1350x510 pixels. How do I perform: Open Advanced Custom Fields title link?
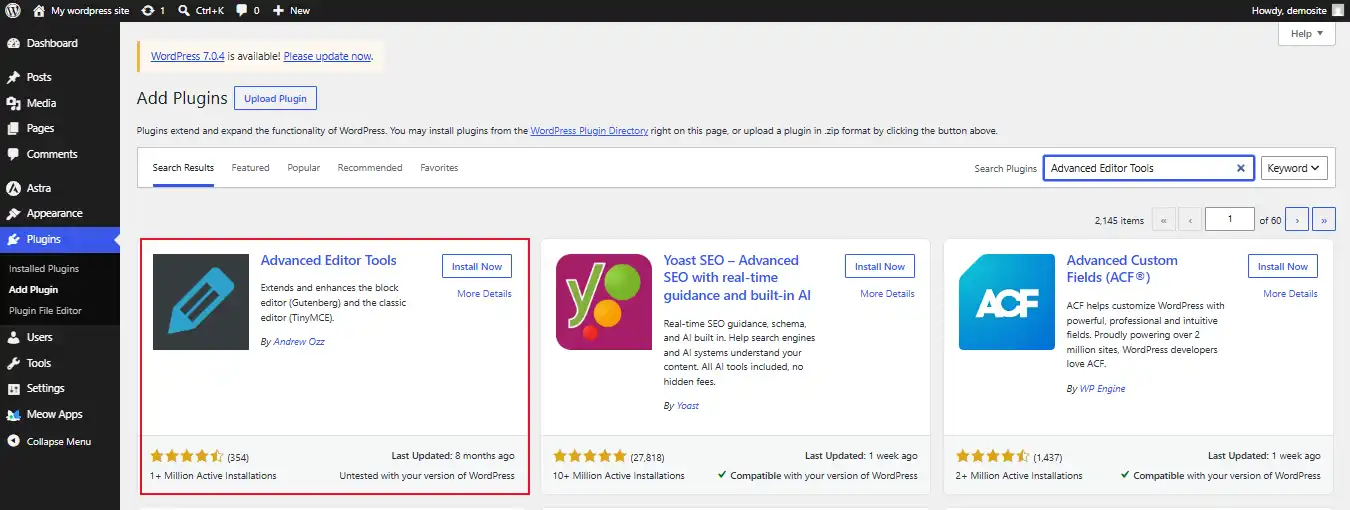click(x=1122, y=269)
